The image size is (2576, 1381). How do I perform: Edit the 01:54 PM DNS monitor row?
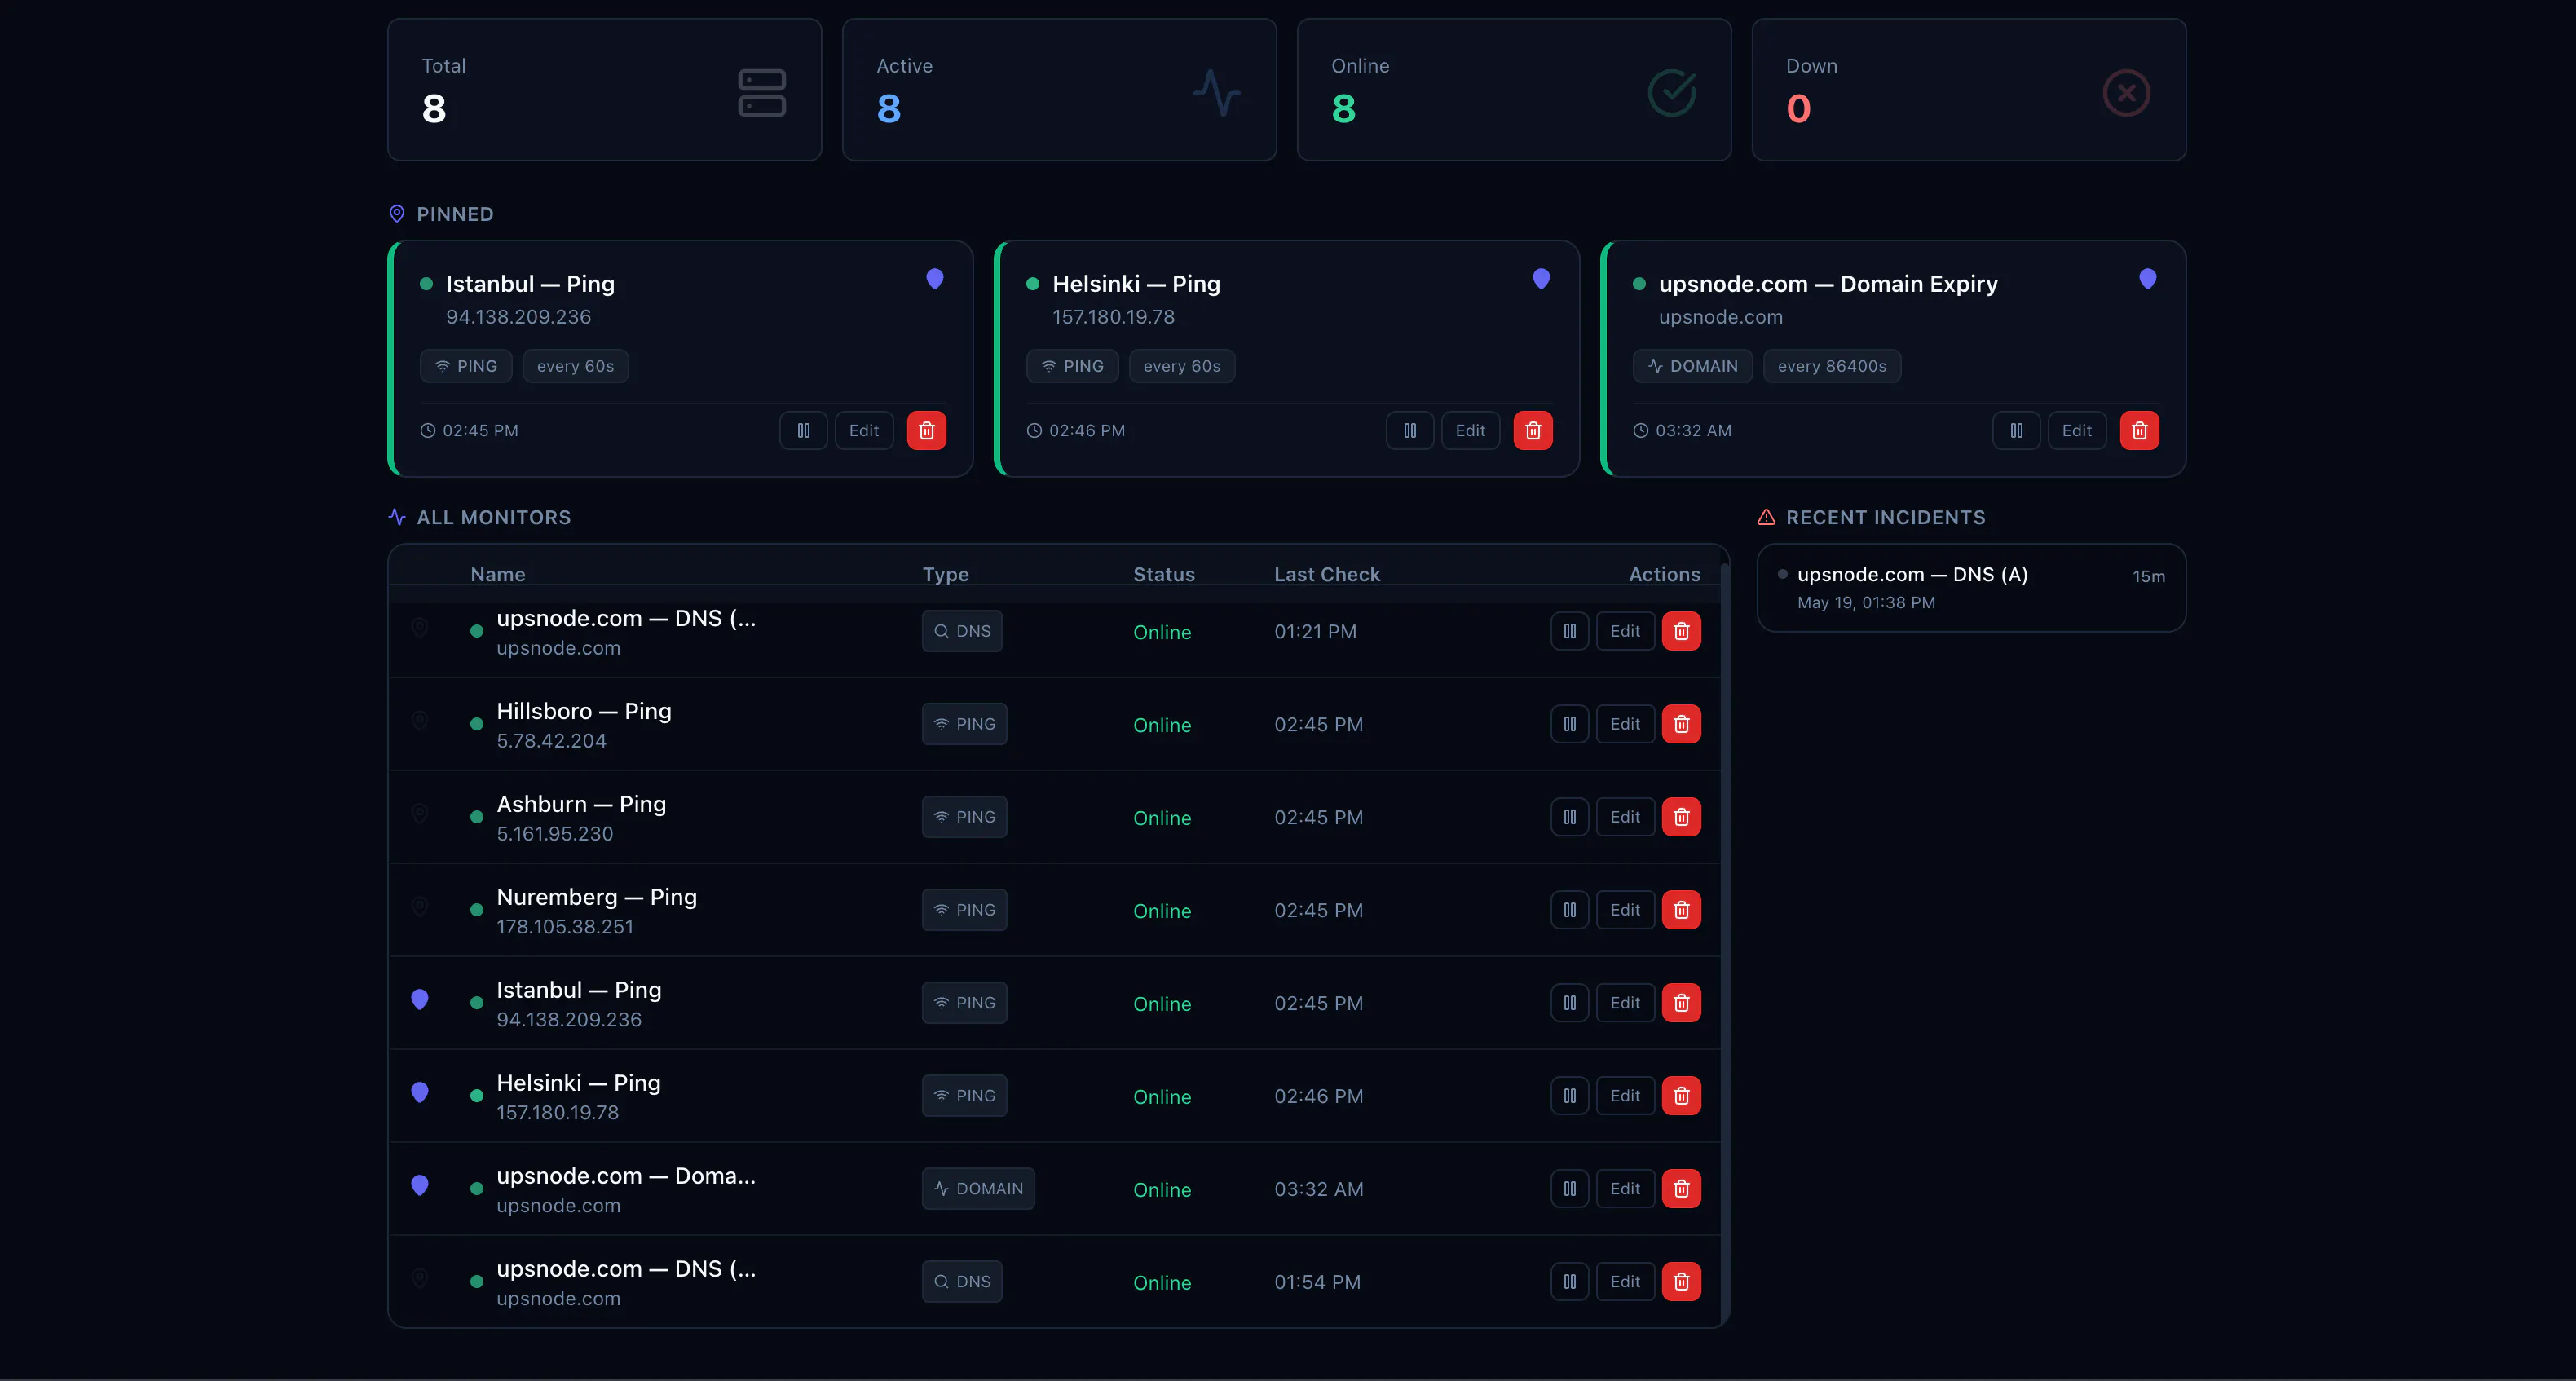click(x=1625, y=1282)
